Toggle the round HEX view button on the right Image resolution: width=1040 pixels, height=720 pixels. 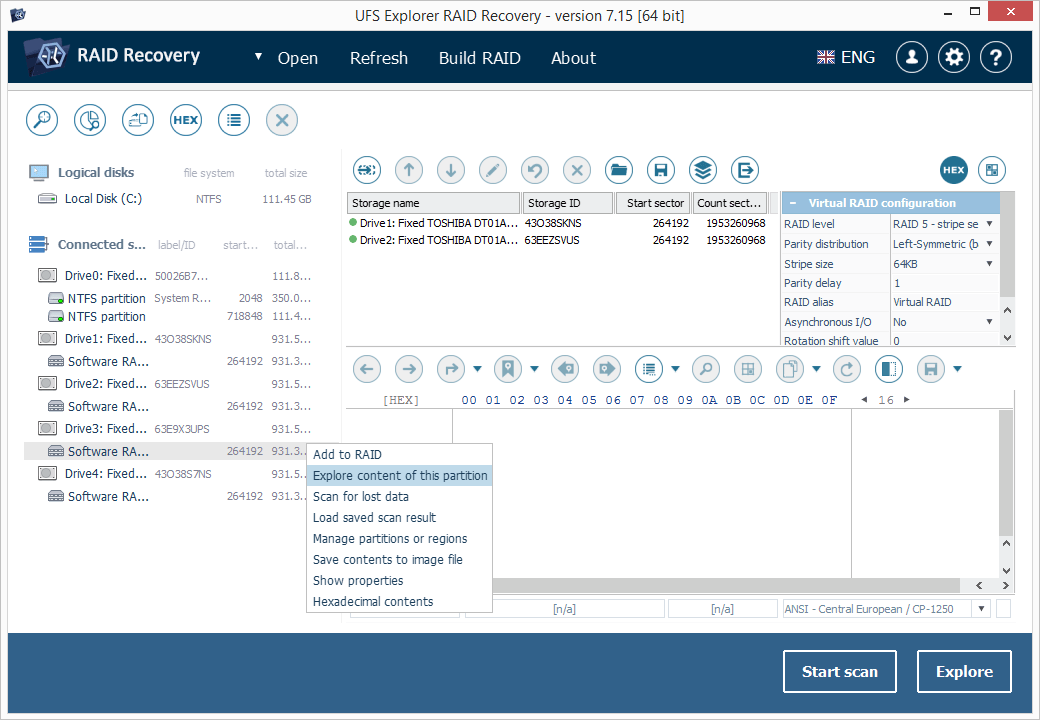(x=954, y=170)
